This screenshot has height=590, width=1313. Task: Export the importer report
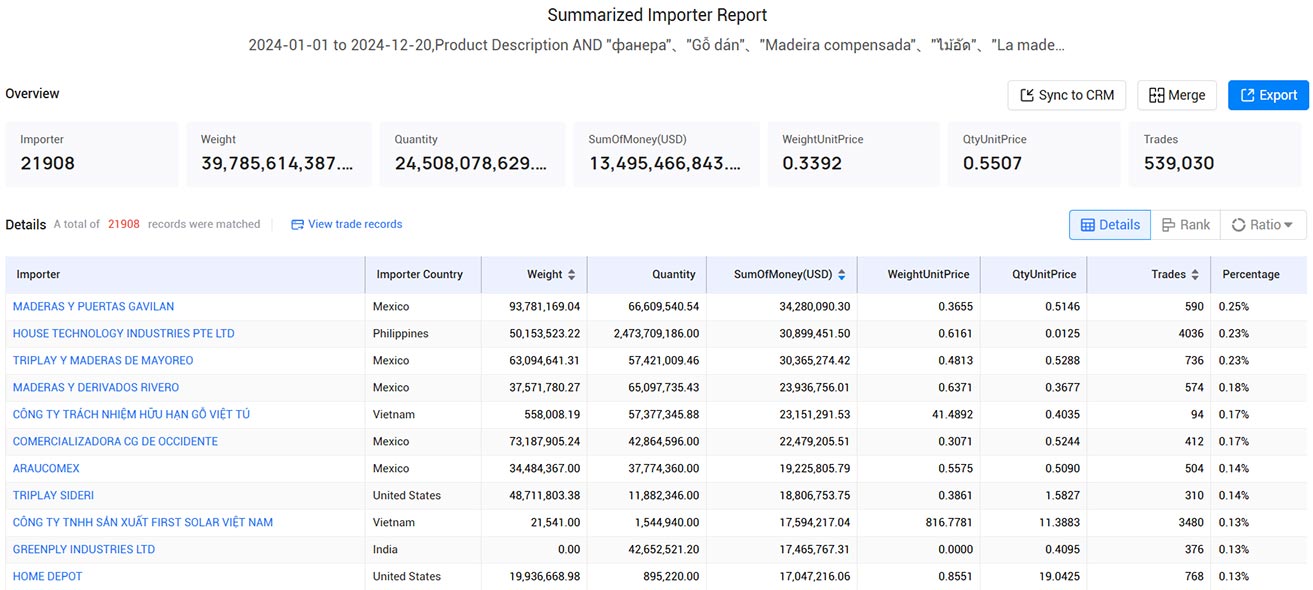(1268, 95)
